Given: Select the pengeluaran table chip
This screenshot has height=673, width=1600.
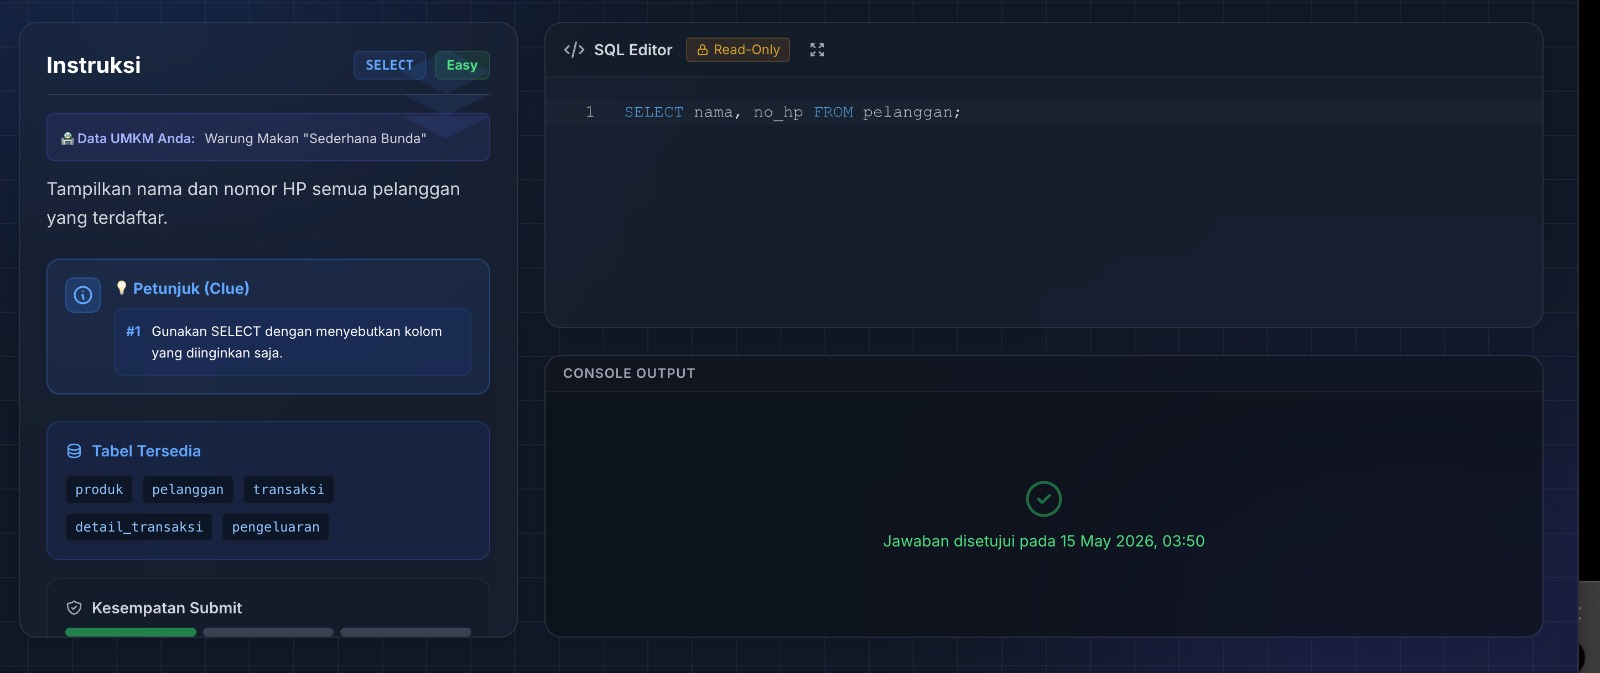Looking at the screenshot, I should point(276,527).
